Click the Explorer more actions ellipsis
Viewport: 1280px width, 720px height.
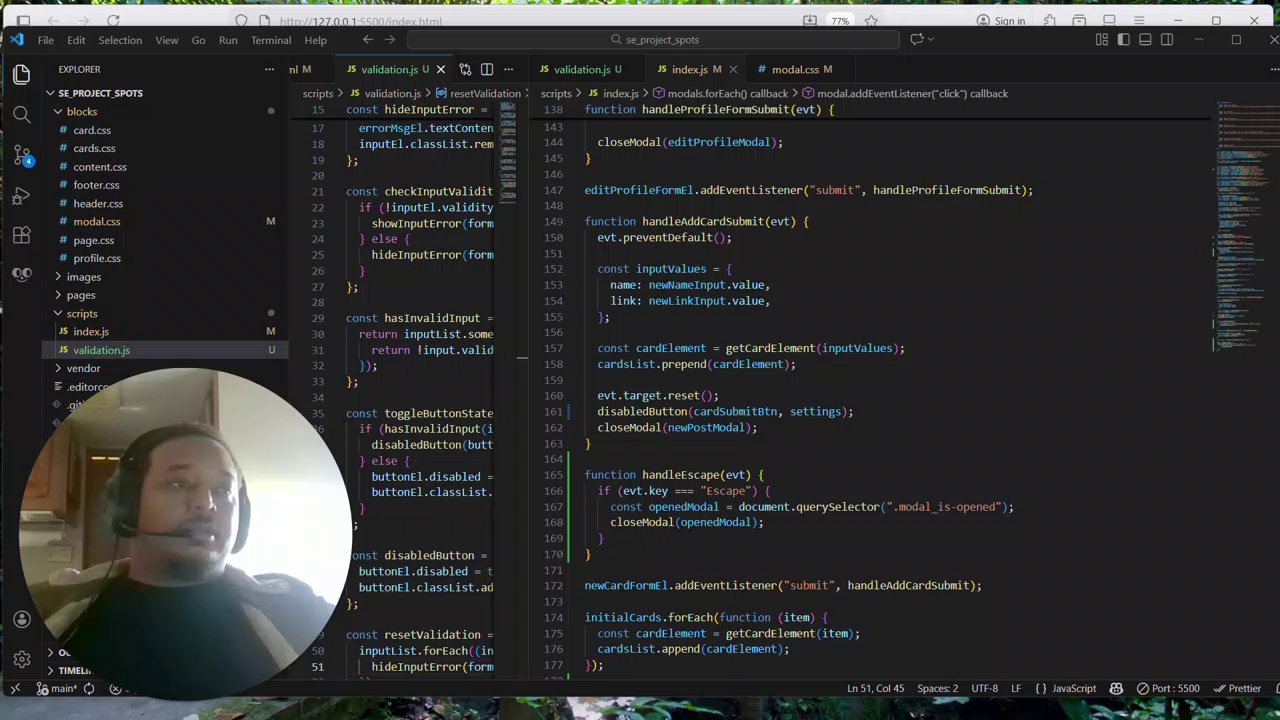pos(269,69)
